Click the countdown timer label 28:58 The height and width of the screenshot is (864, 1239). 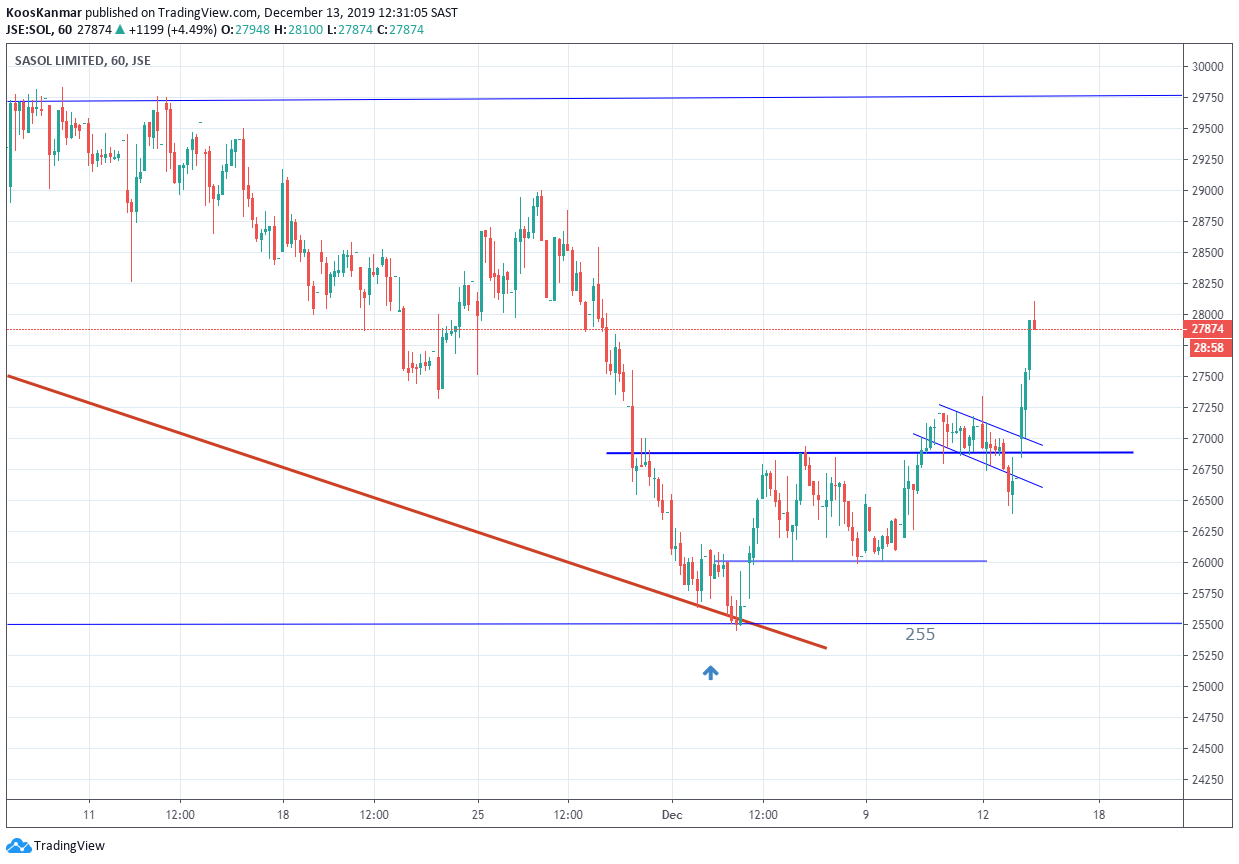coord(1210,348)
